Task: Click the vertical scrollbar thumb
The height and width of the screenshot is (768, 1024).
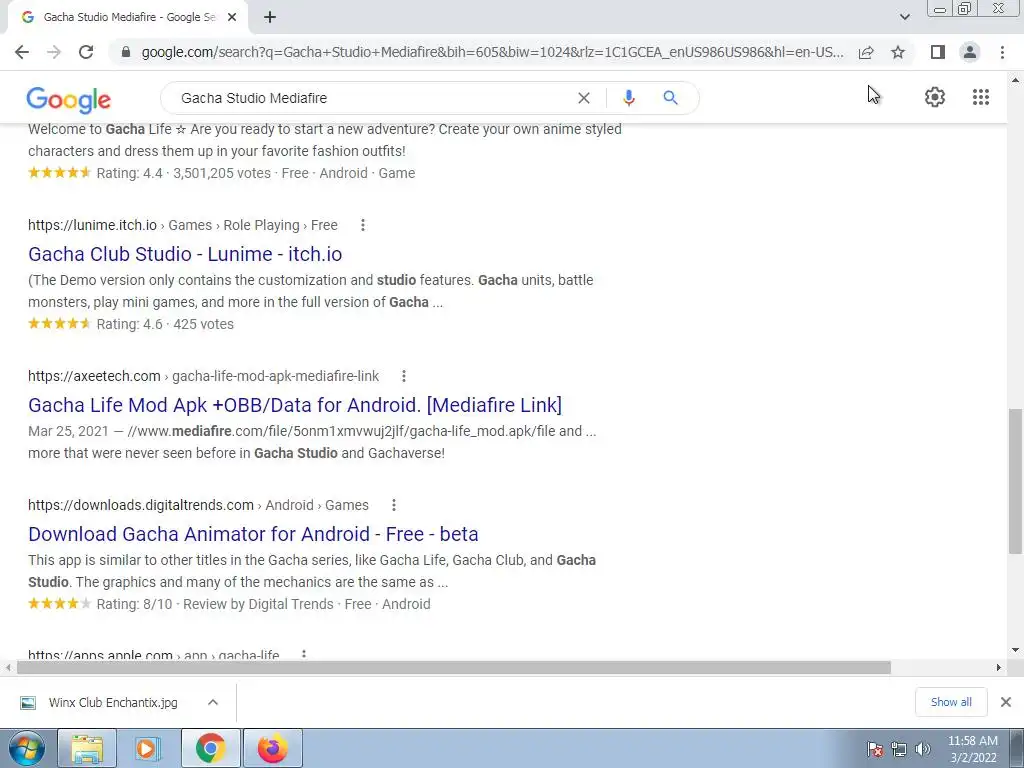Action: [1015, 481]
